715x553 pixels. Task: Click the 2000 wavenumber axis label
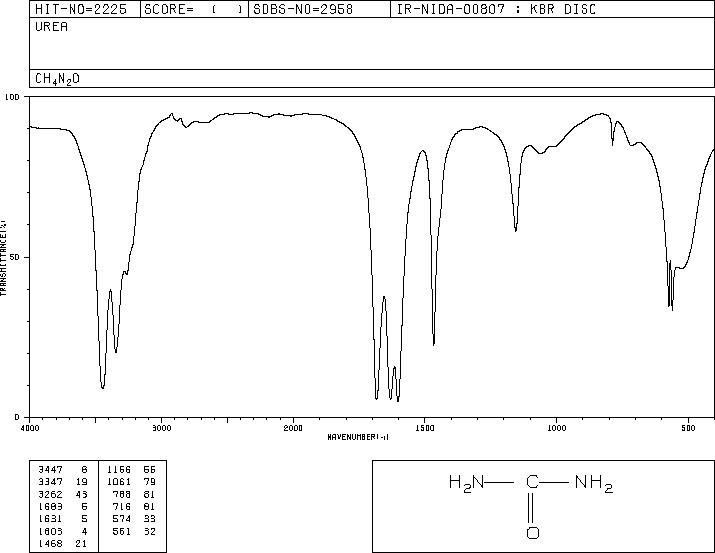tap(293, 428)
